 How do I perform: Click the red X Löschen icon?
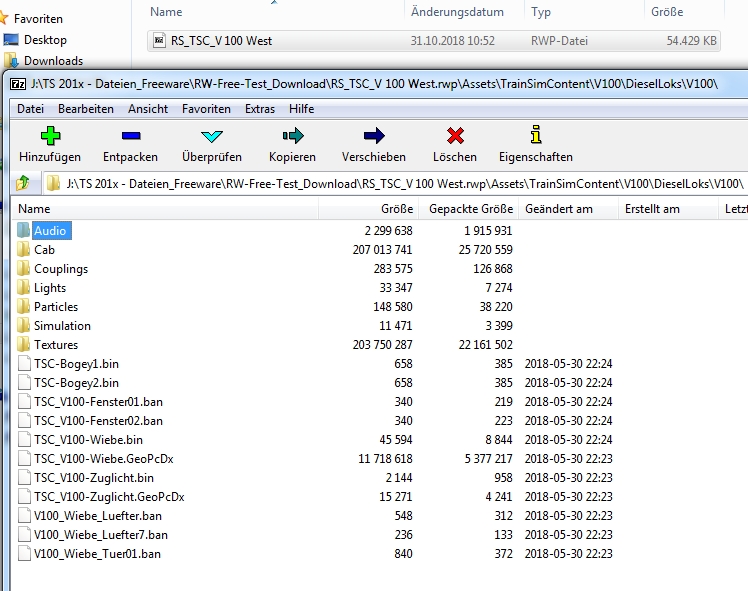(x=455, y=136)
